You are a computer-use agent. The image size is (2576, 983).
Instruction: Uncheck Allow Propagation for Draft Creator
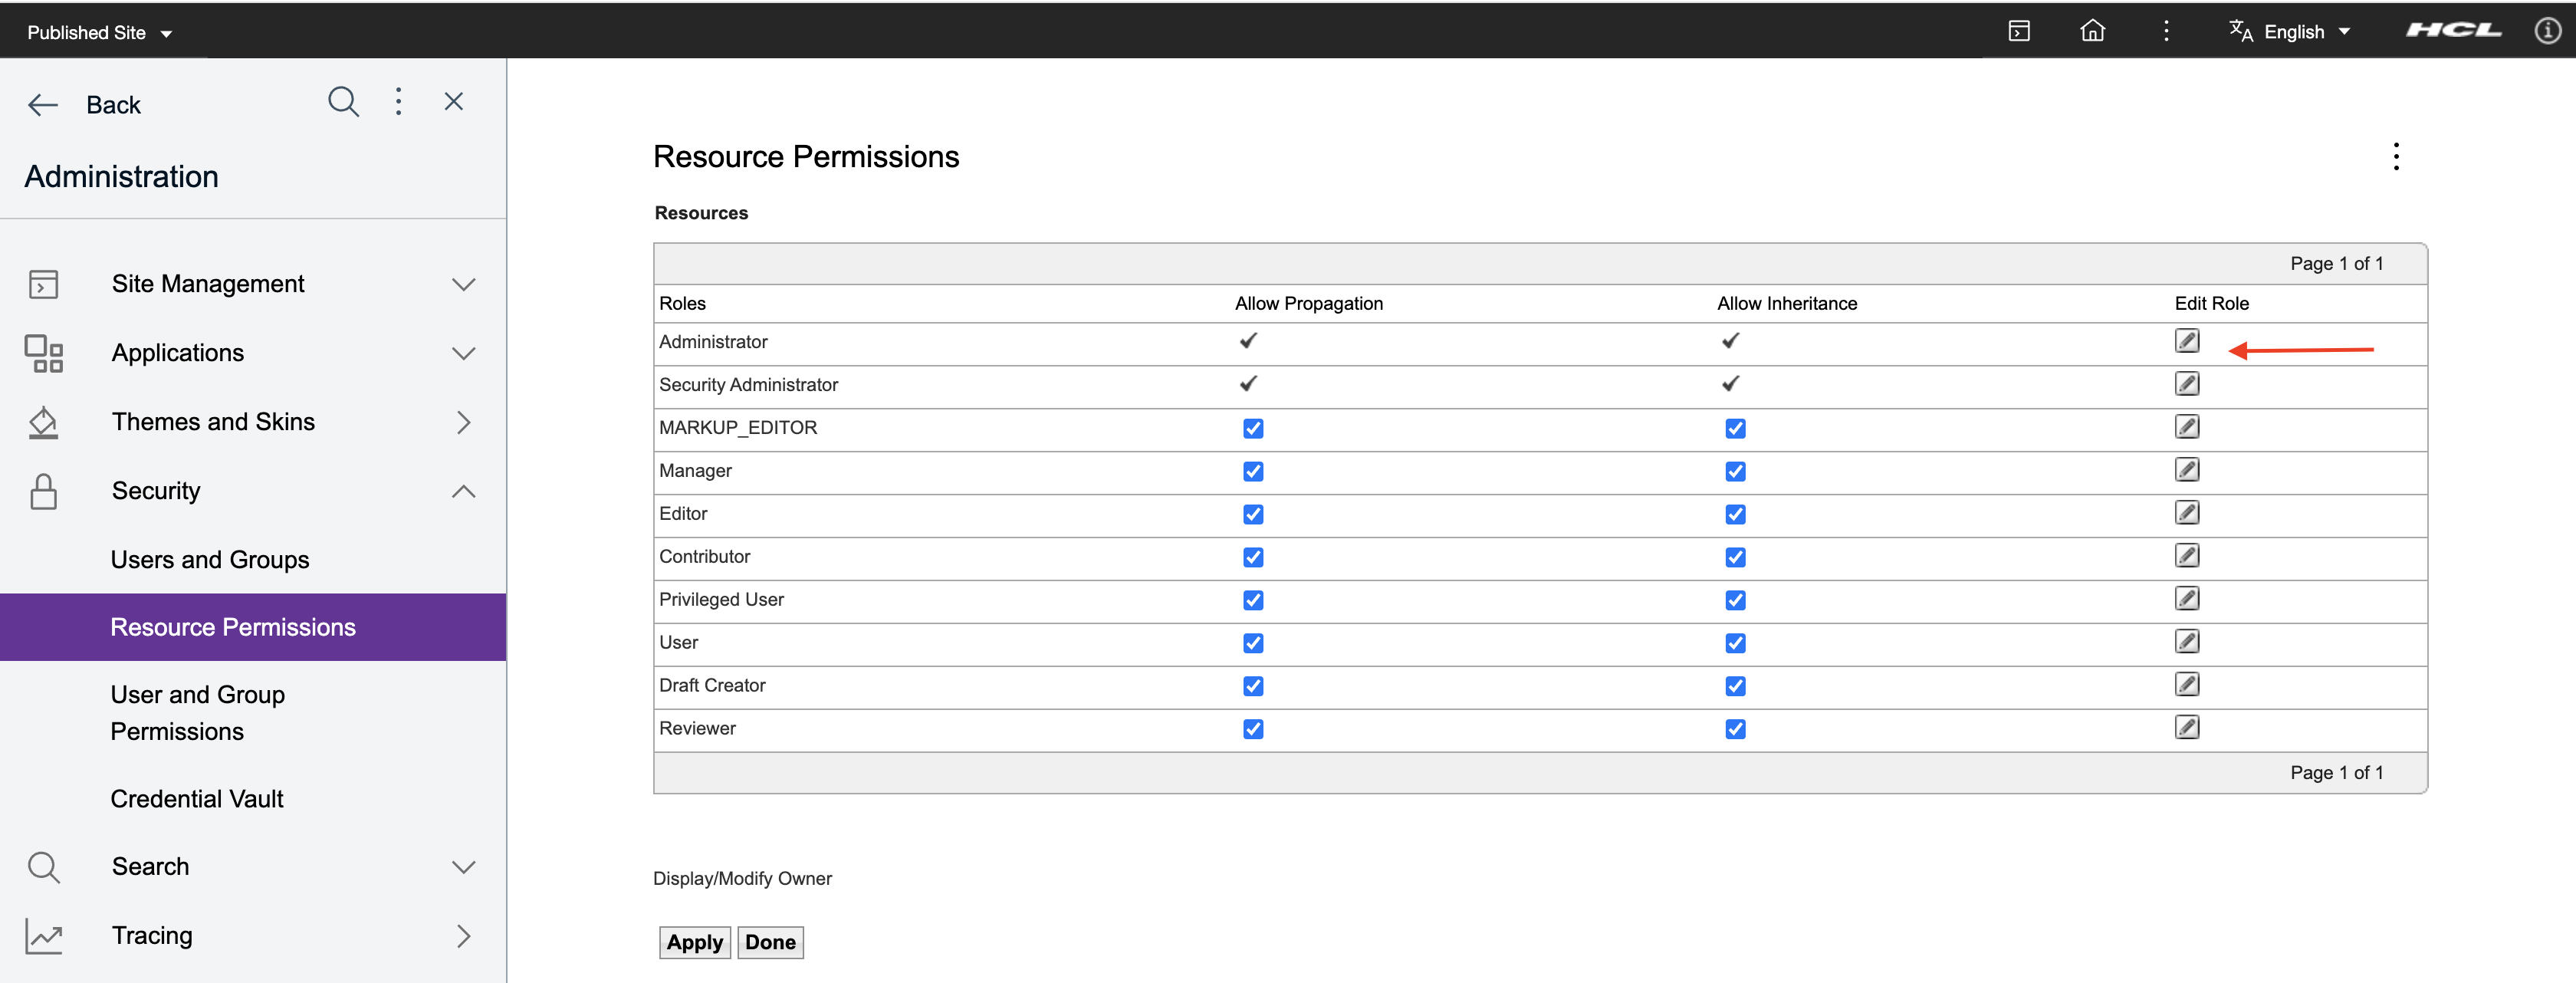point(1252,687)
